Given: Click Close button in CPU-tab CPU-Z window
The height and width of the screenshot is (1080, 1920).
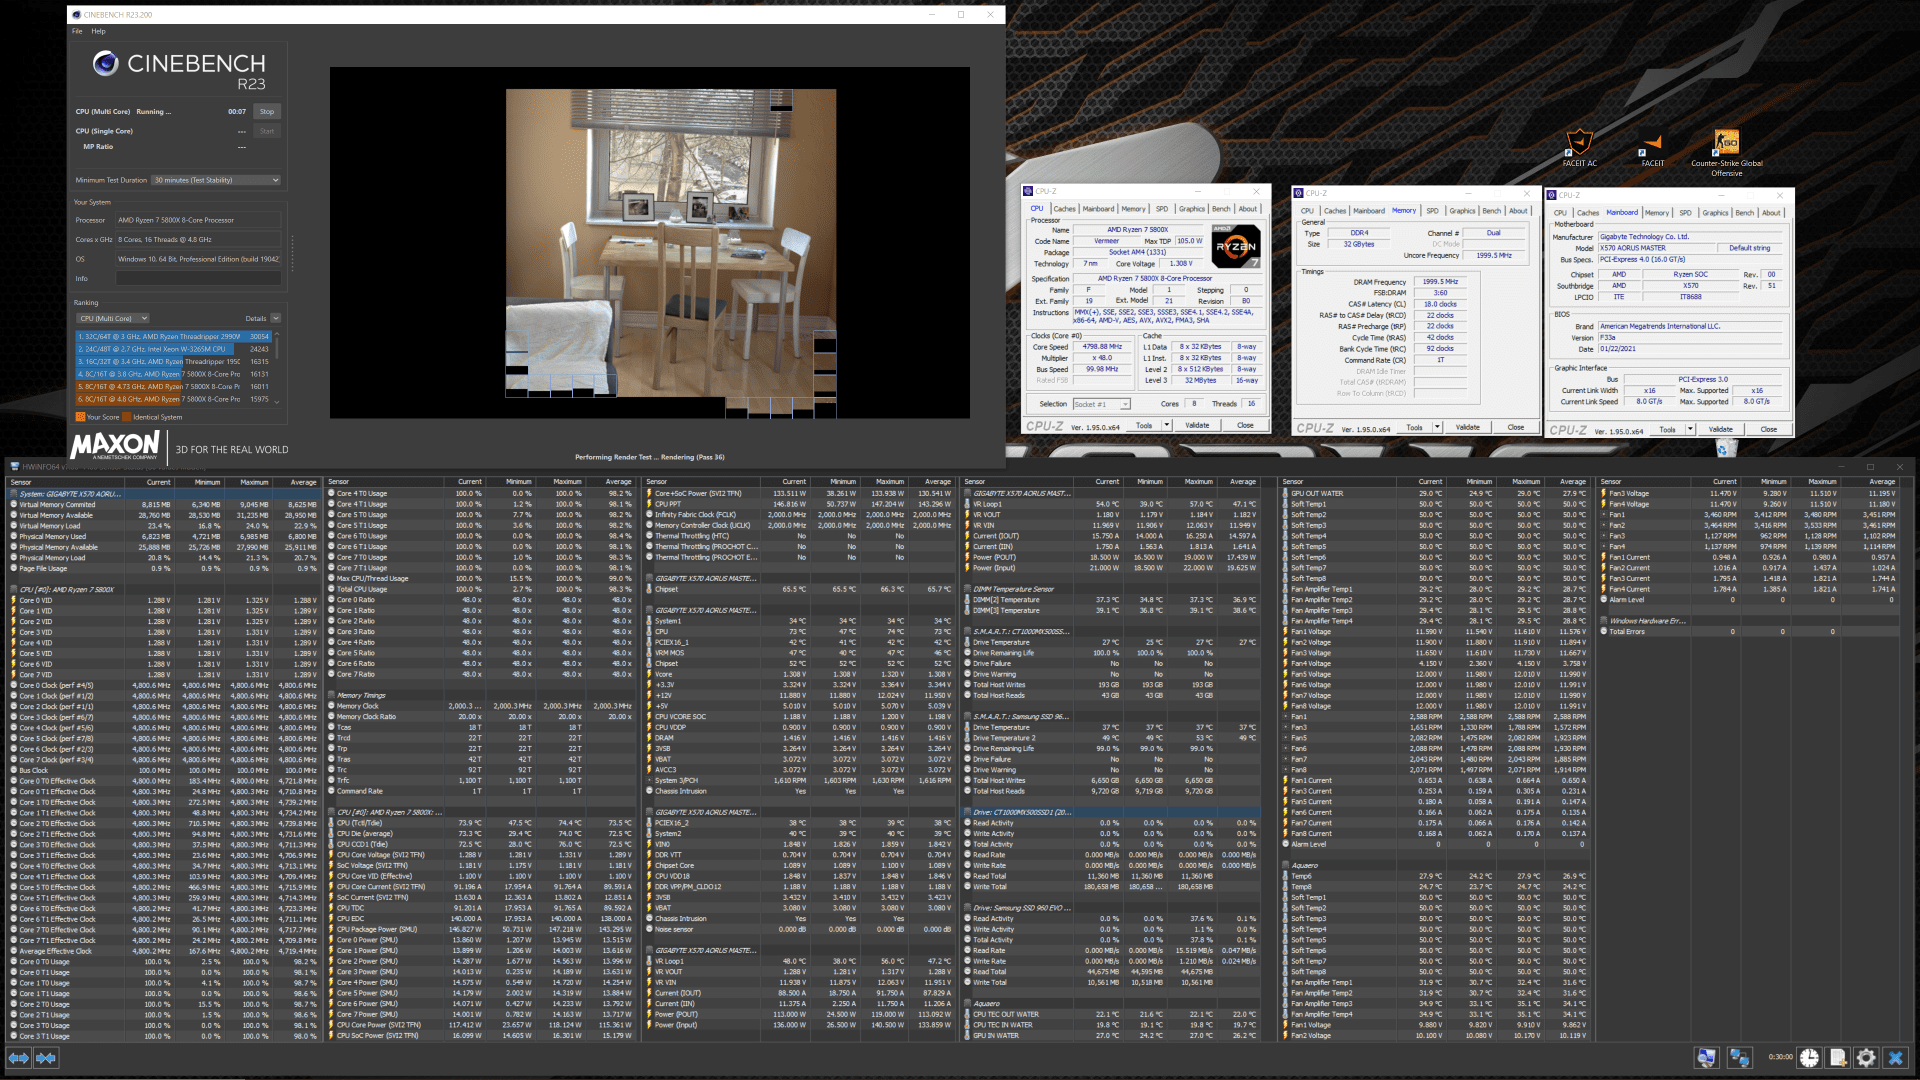Looking at the screenshot, I should point(1245,425).
